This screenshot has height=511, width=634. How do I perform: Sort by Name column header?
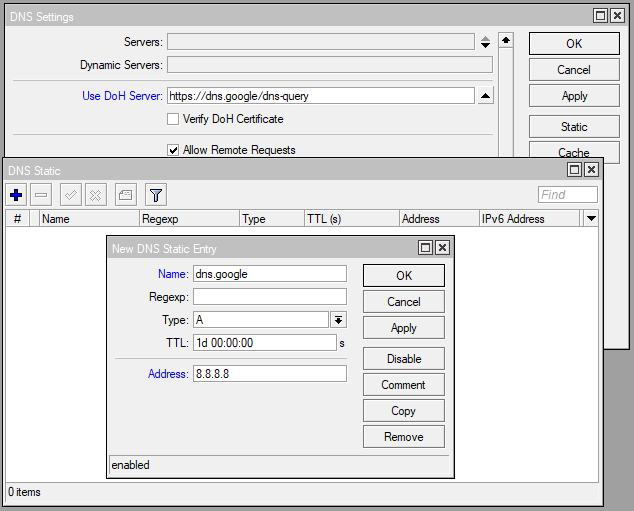[89, 219]
